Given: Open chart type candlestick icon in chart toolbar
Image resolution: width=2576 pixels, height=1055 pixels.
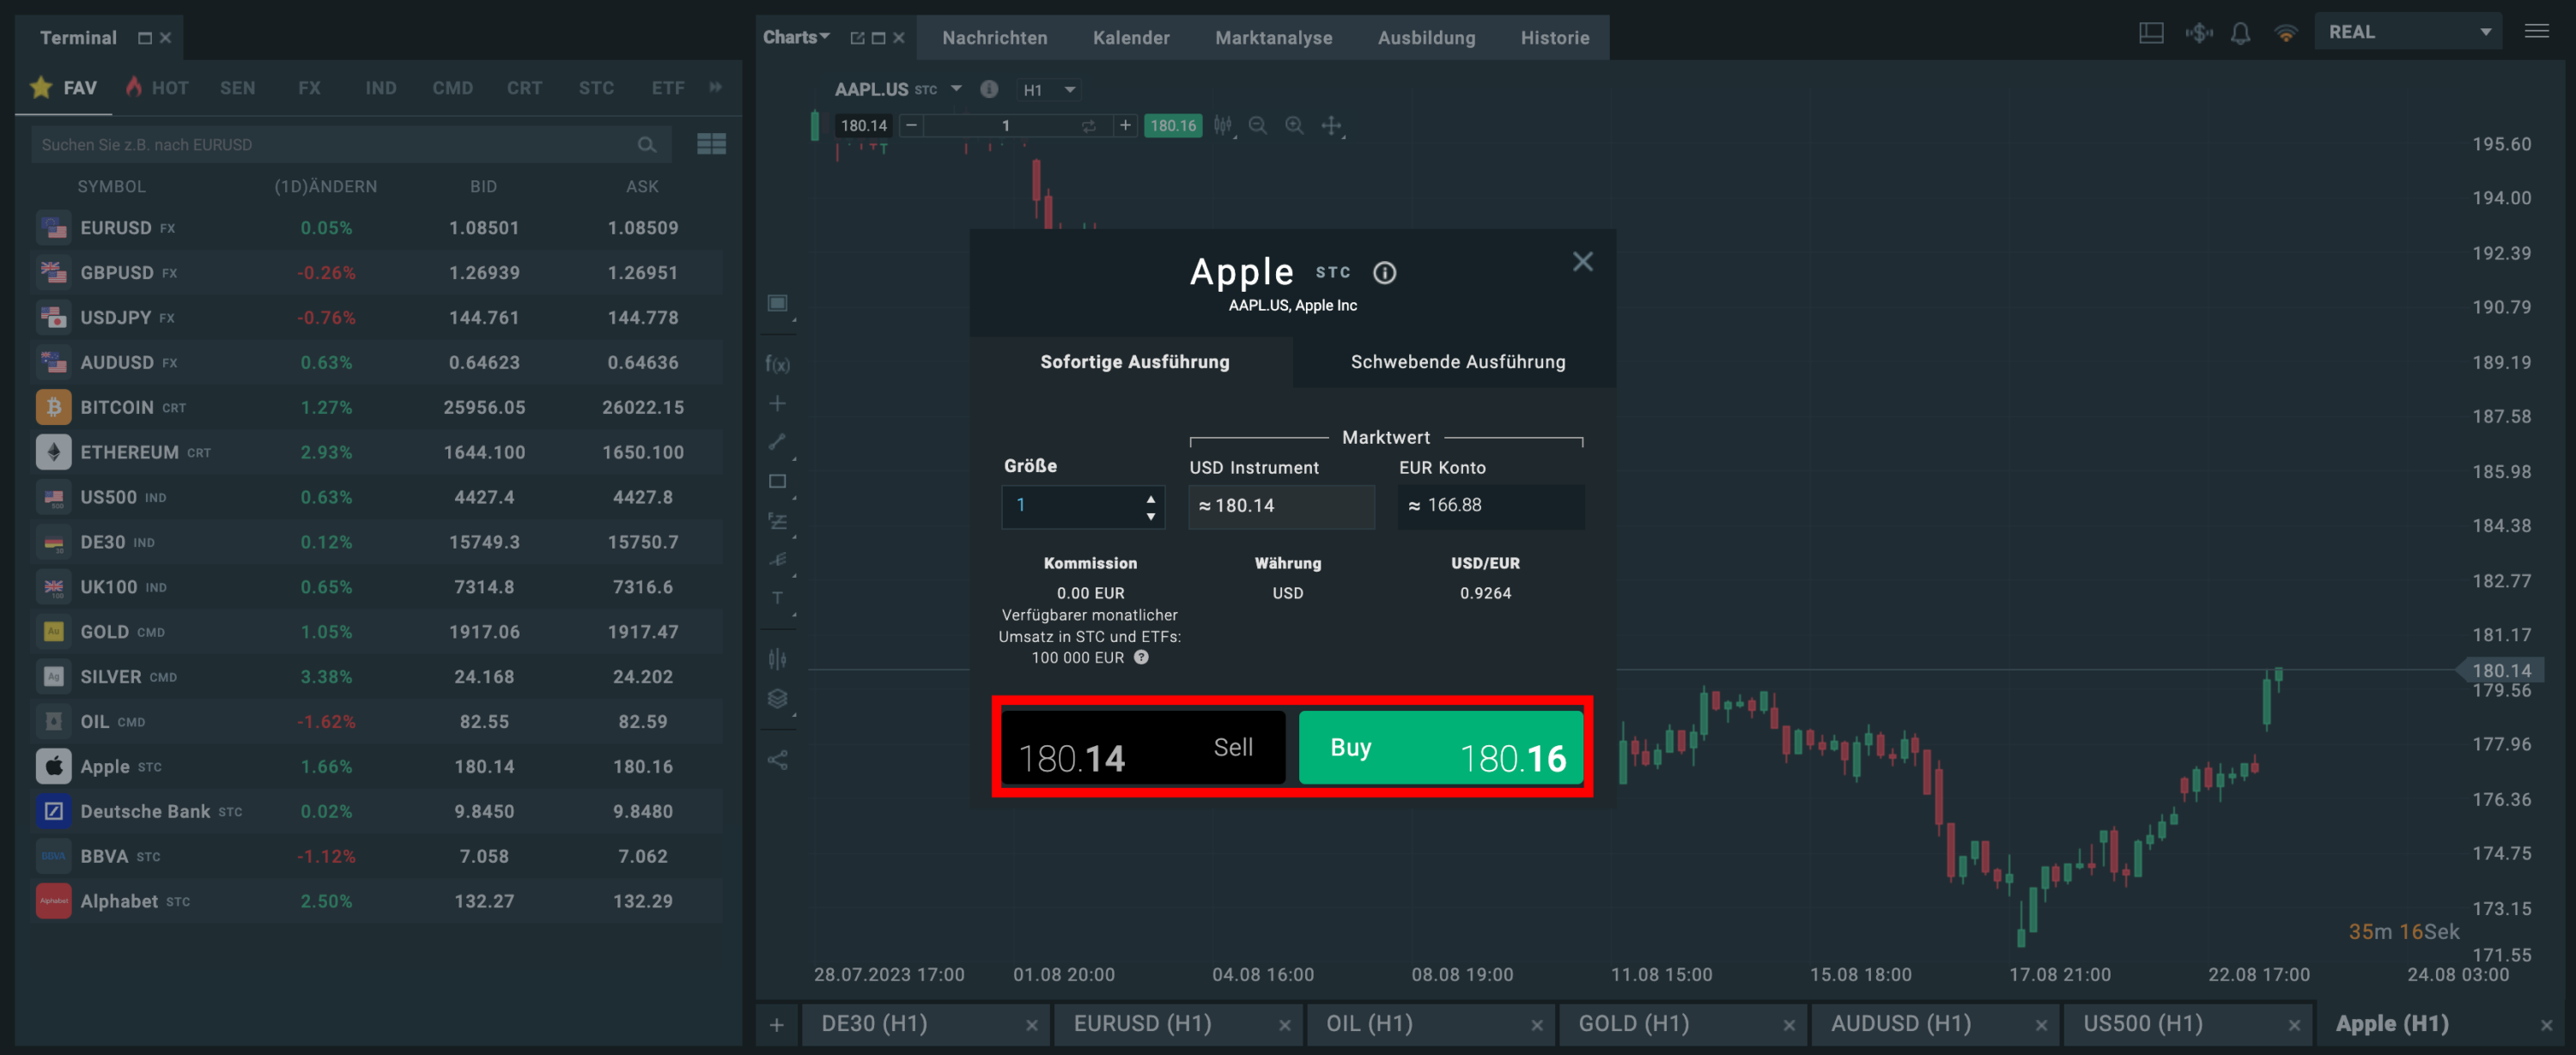Looking at the screenshot, I should tap(1223, 126).
